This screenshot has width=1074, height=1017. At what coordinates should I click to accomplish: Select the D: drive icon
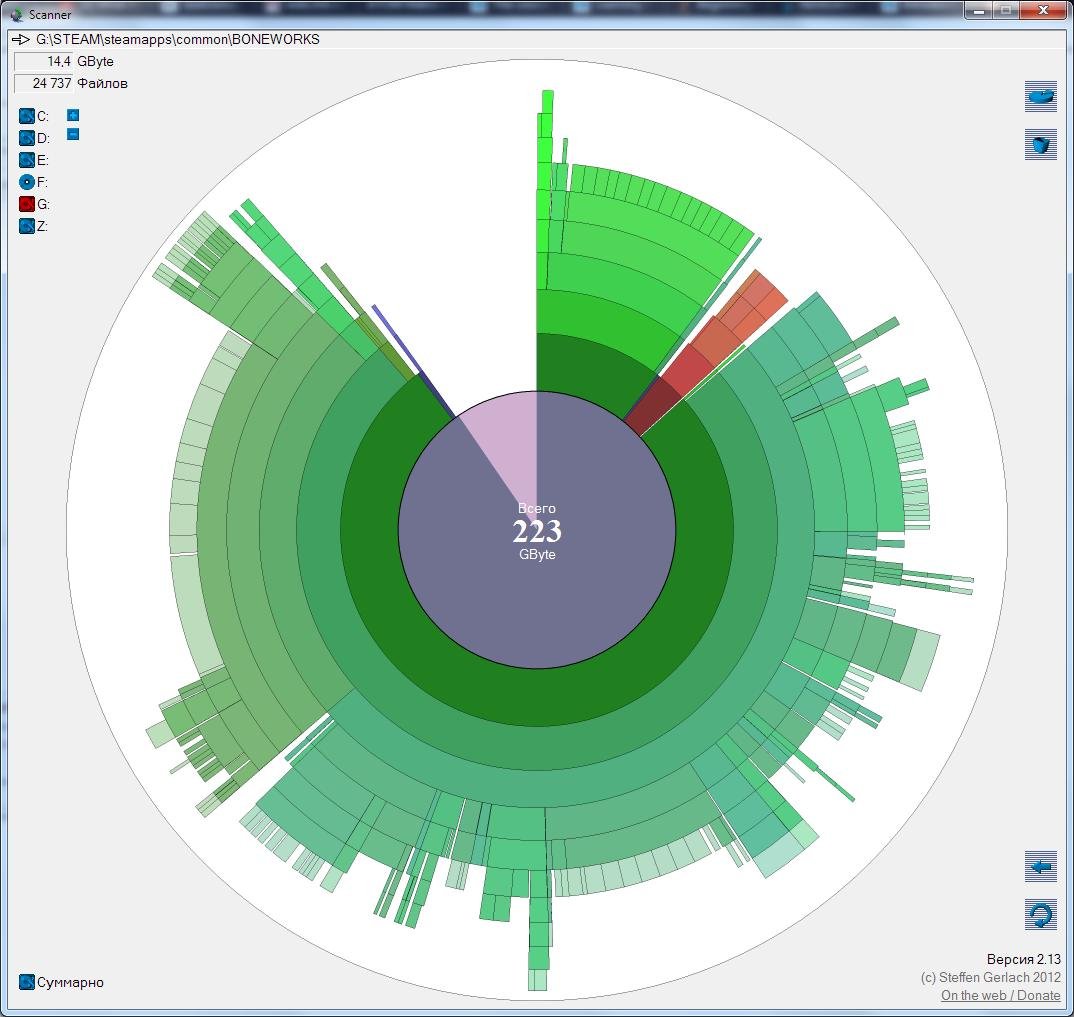27,138
